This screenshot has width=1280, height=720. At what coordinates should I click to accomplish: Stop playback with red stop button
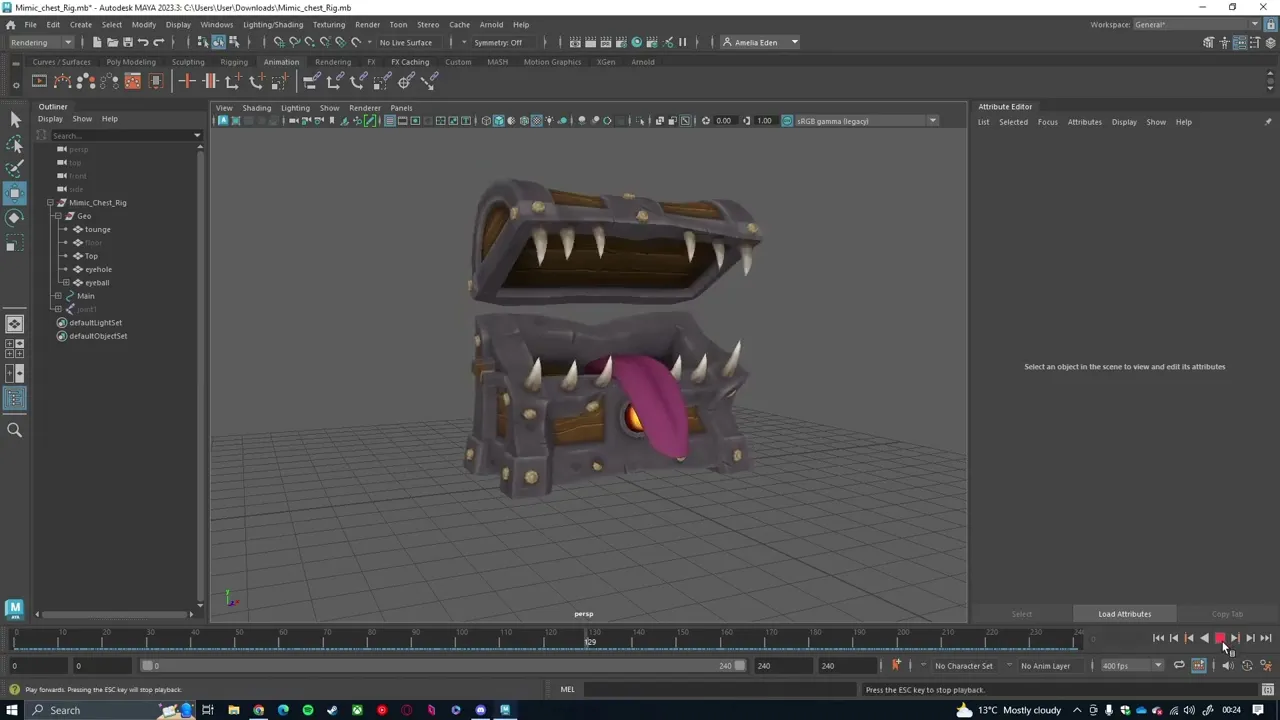pos(1219,638)
